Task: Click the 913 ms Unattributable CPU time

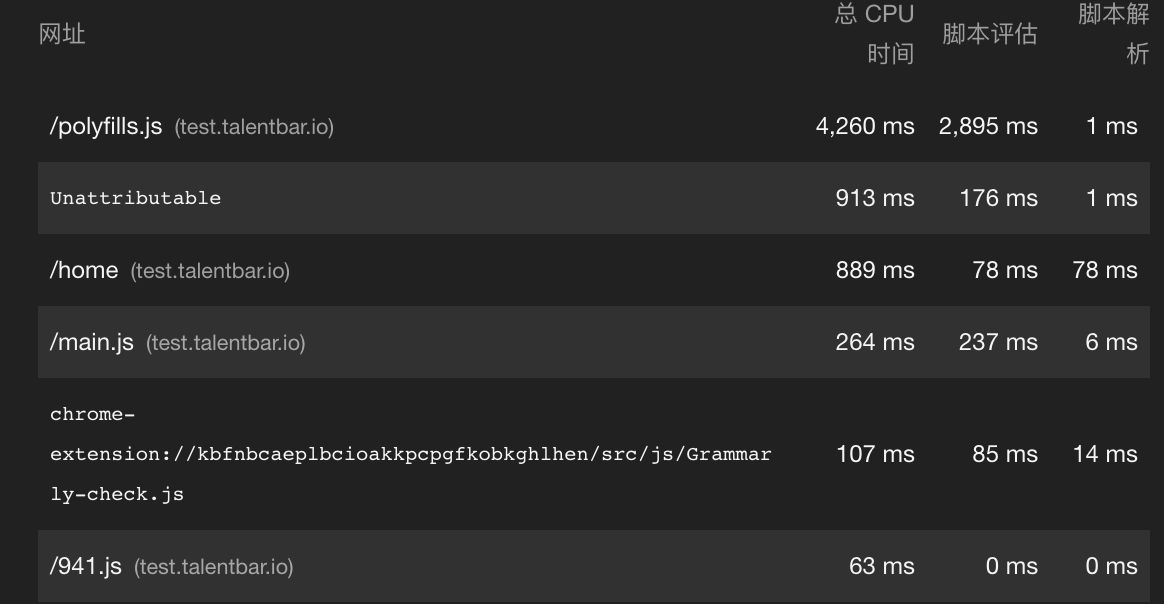Action: (875, 198)
